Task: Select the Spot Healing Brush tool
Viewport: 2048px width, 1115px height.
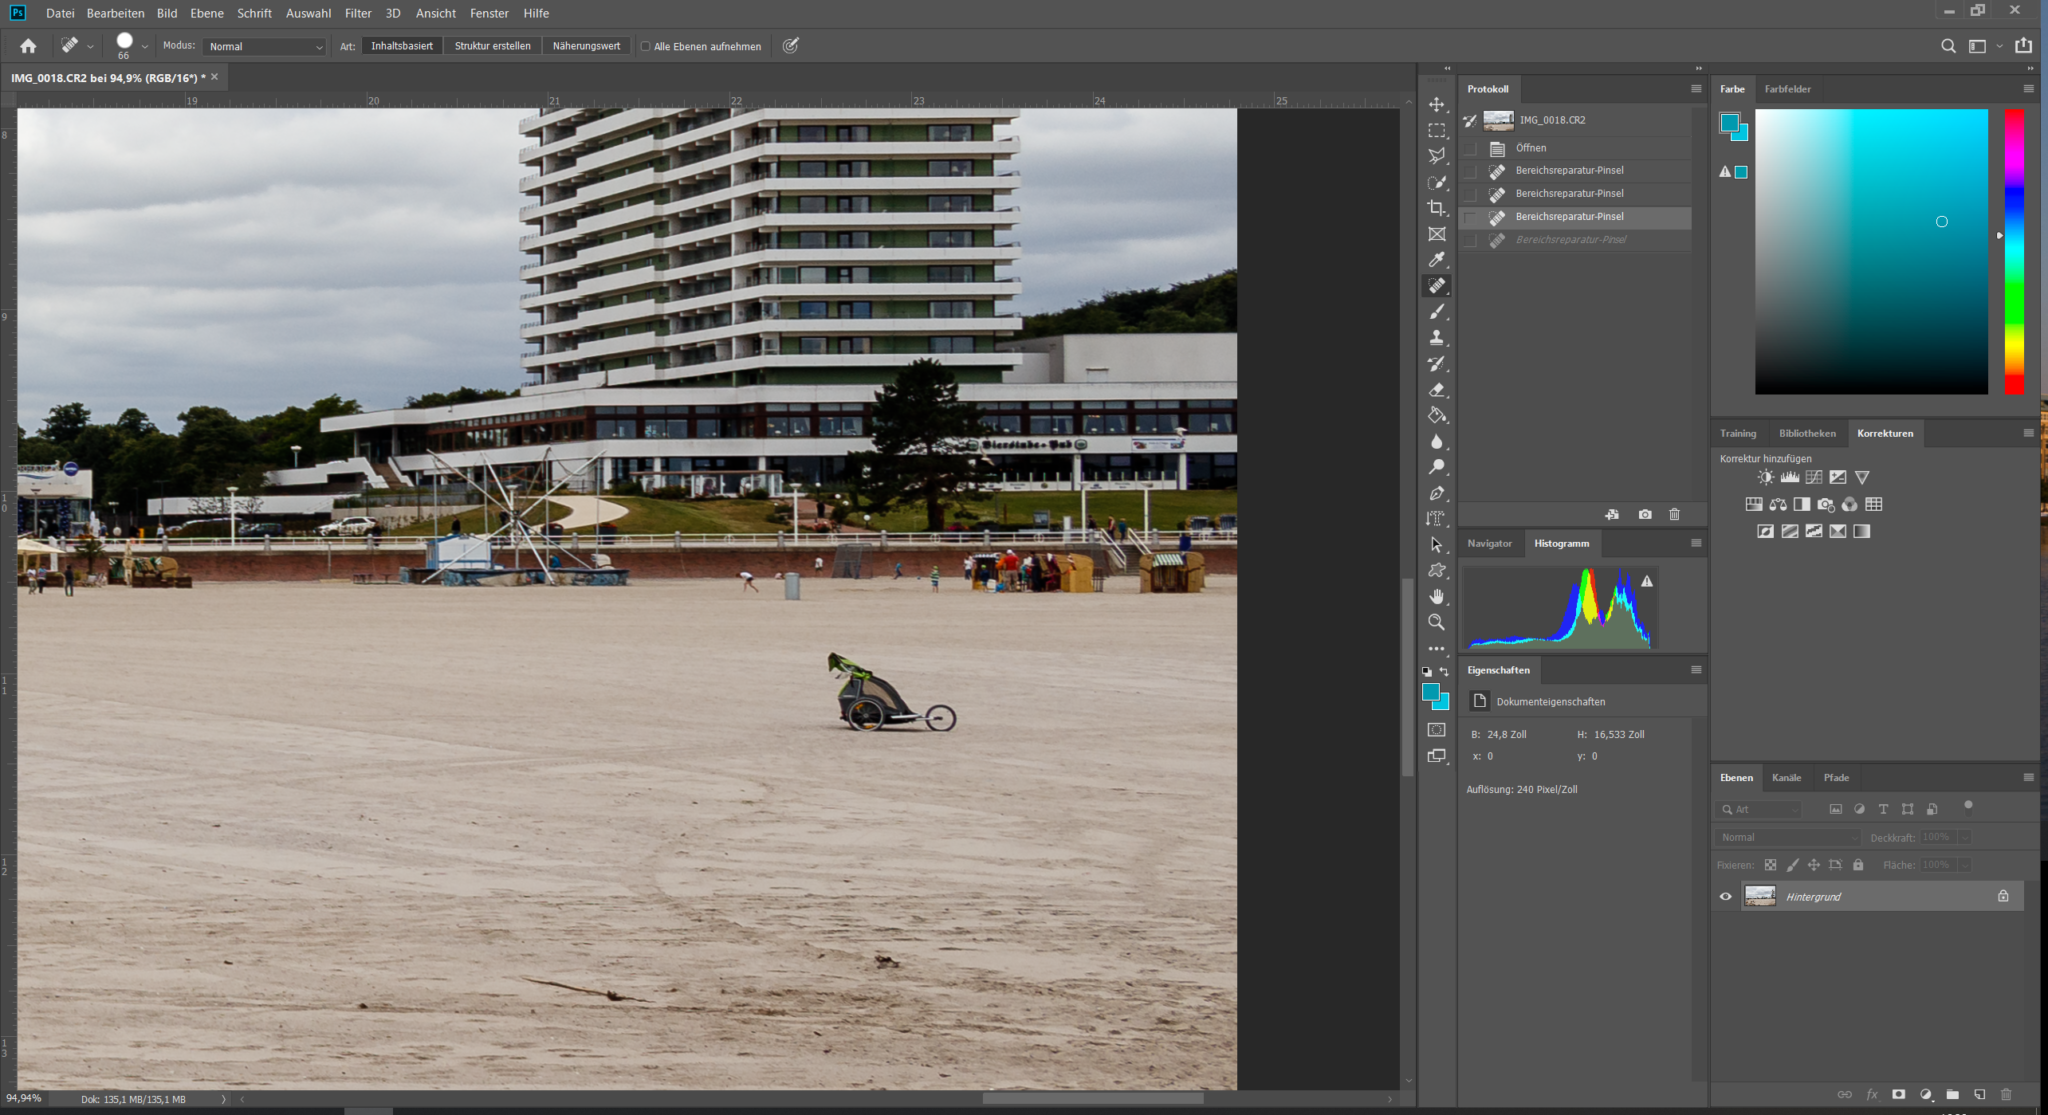Action: click(1437, 286)
